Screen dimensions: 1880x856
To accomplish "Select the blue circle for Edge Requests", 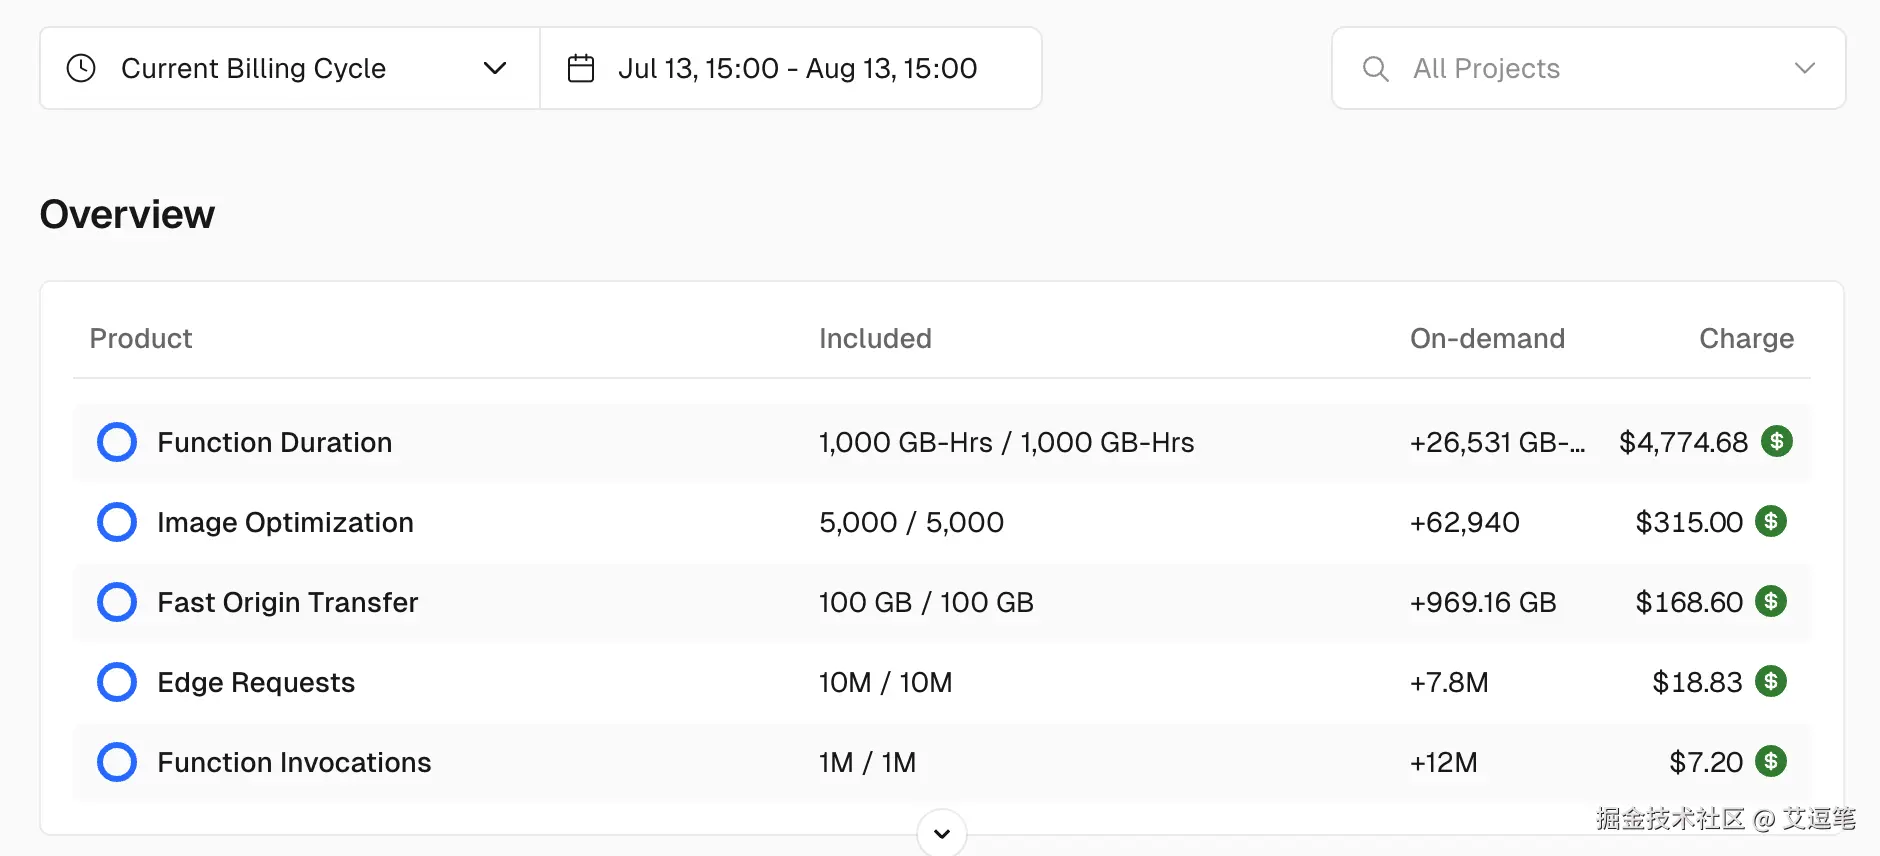I will click(117, 682).
